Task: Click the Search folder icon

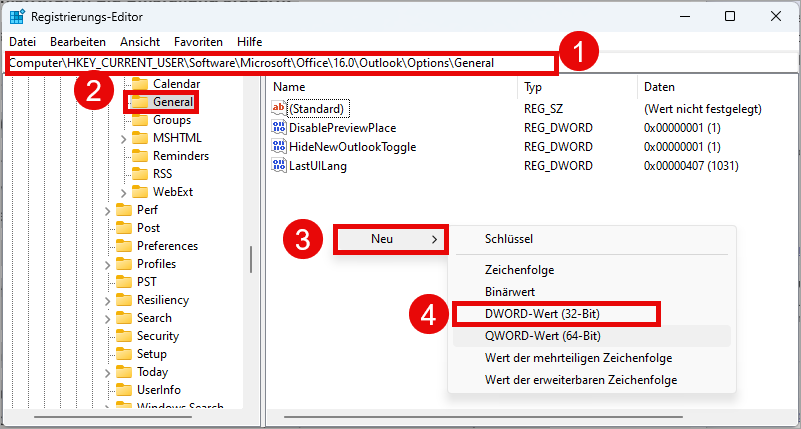Action: coord(124,318)
